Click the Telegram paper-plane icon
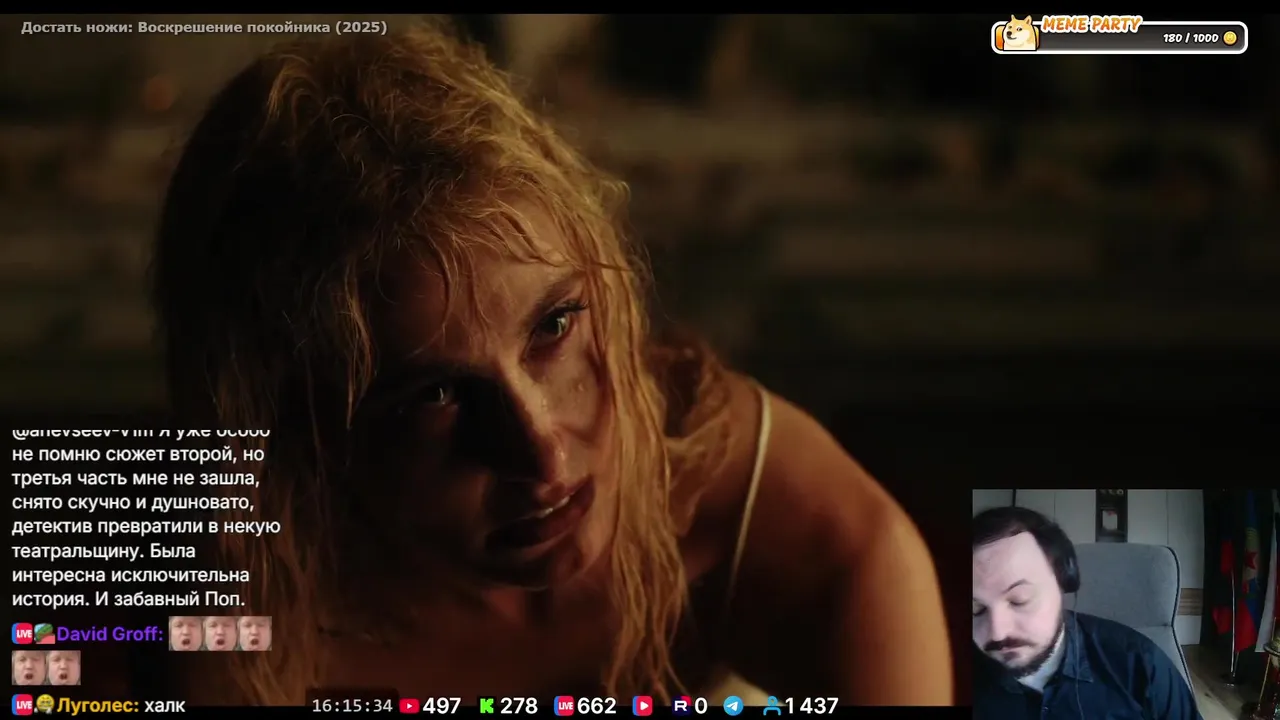 (733, 706)
